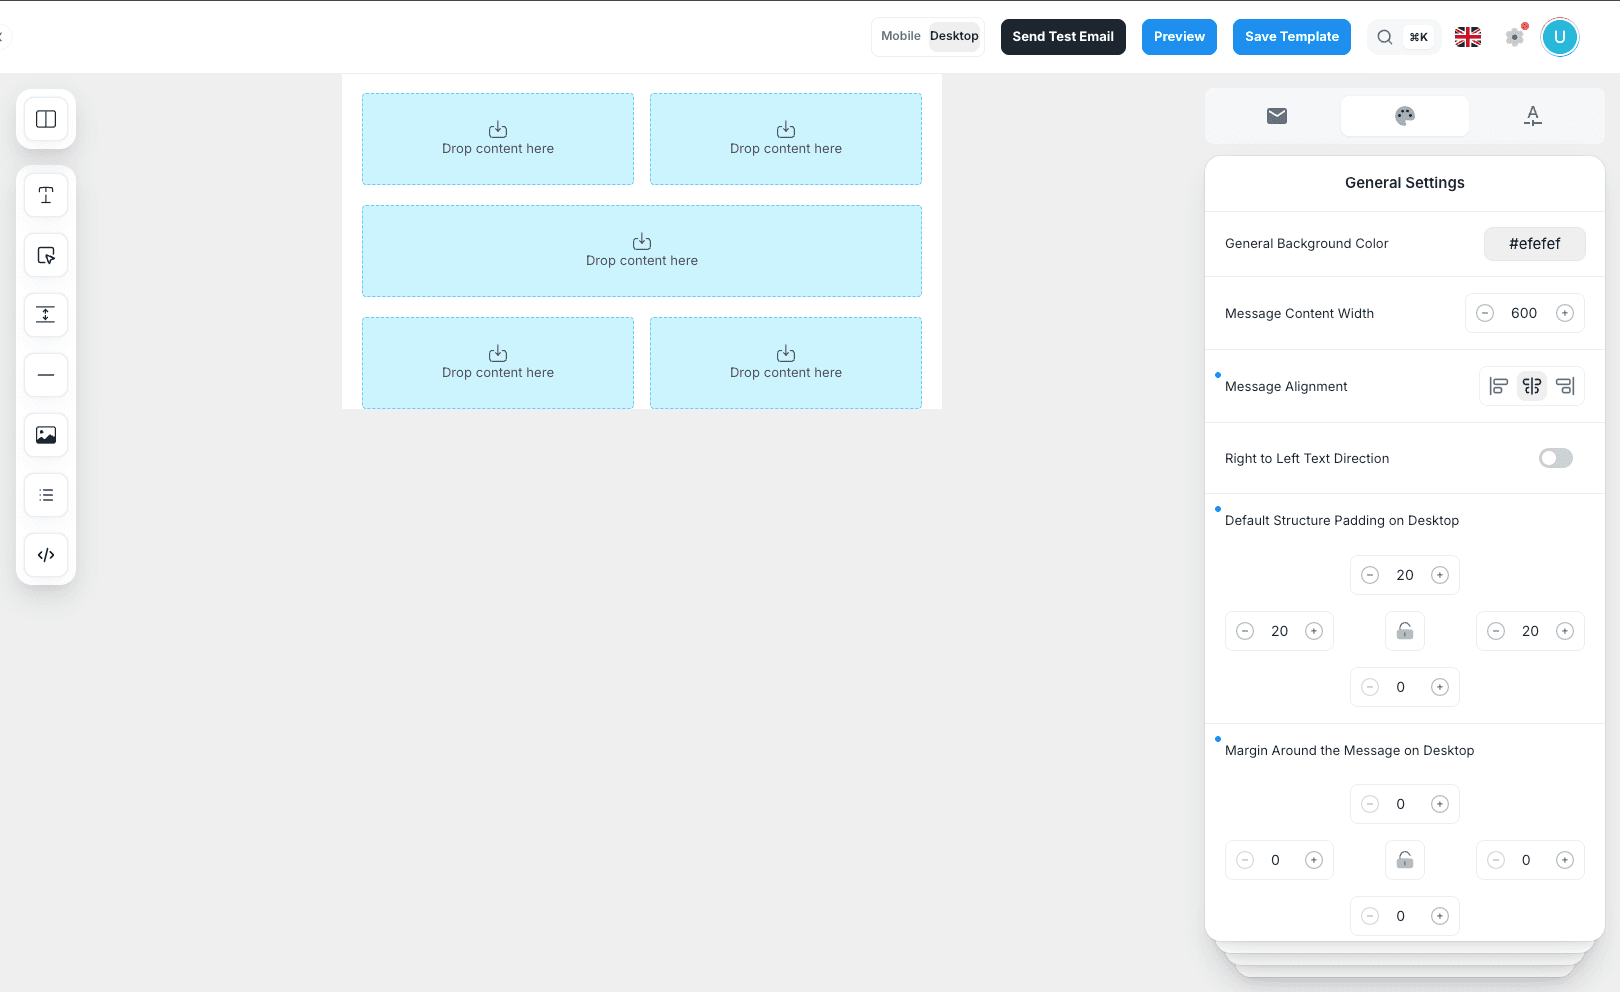Increase right structure padding on desktop
The image size is (1620, 993).
tap(1565, 631)
